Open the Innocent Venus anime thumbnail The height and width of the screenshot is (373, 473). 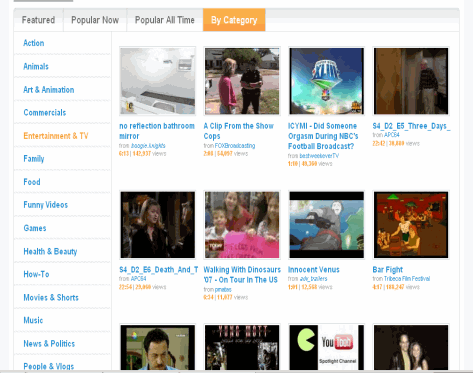click(326, 225)
